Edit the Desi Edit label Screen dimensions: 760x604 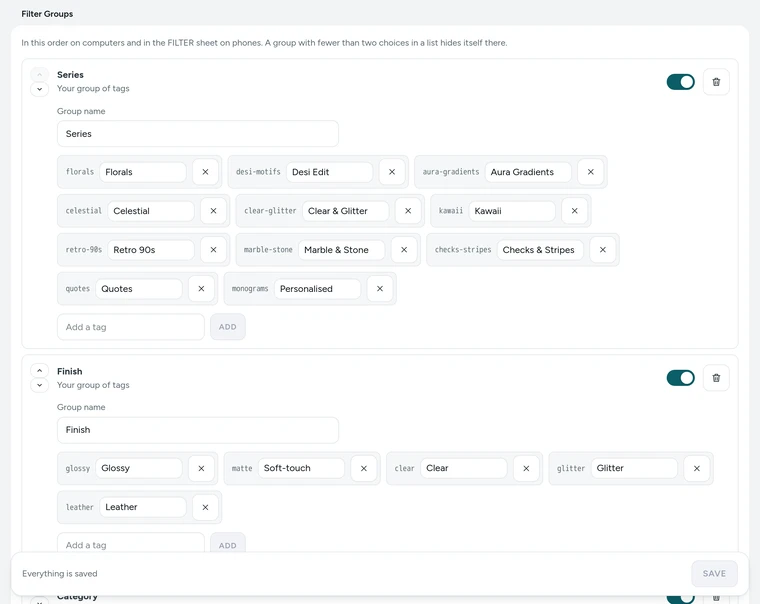[x=330, y=172]
